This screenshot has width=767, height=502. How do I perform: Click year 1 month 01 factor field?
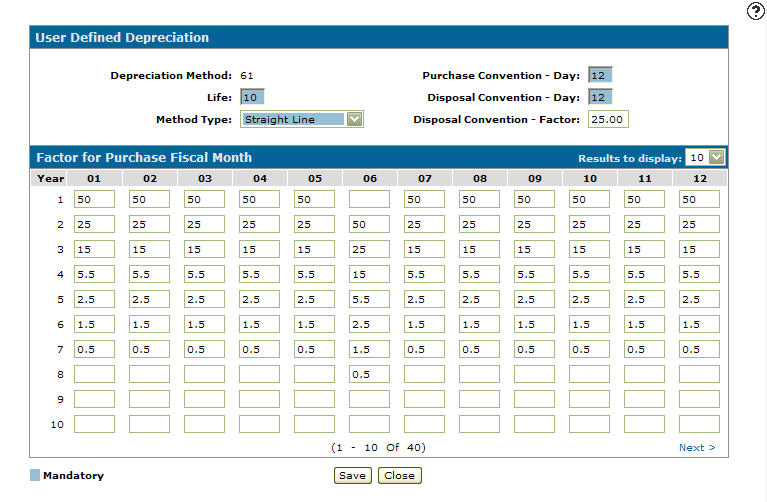coord(94,199)
